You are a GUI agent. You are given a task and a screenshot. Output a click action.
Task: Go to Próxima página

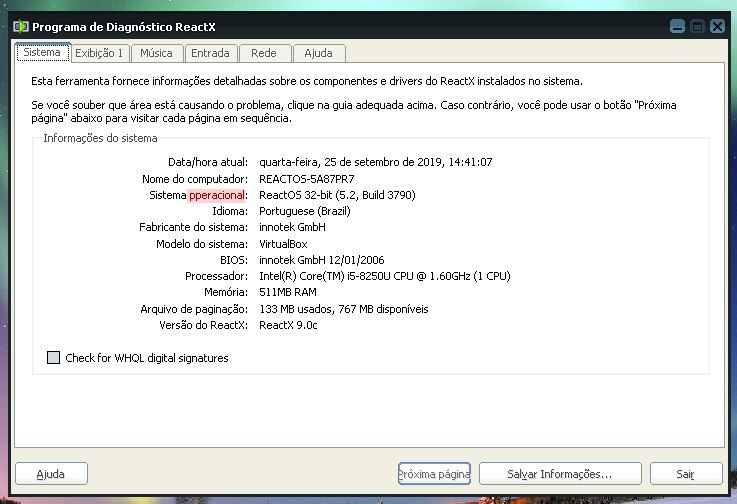pos(434,474)
